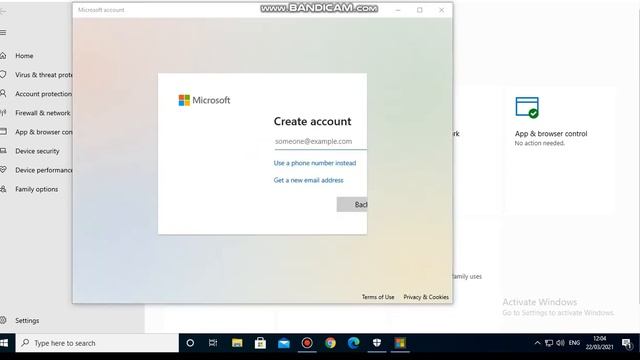Toggle the hamburger navigation menu

click(x=3, y=32)
